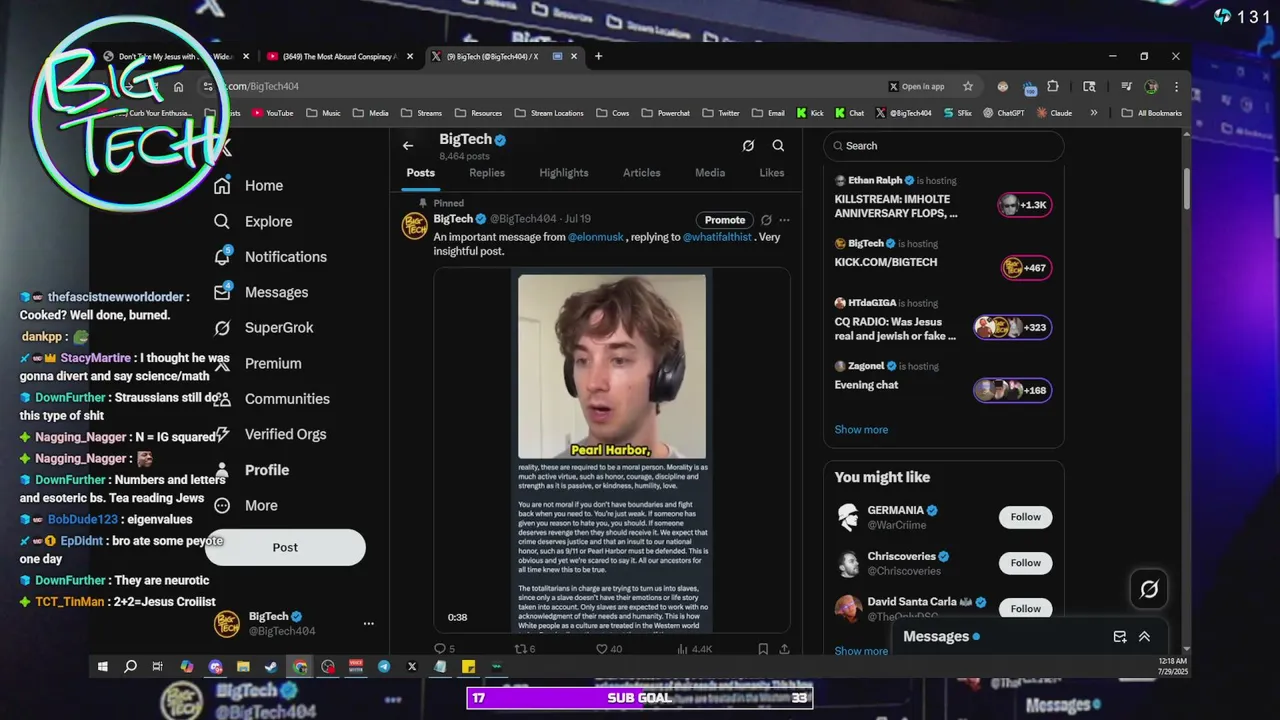Open account menu dots beside @BigTech404
The height and width of the screenshot is (720, 1280).
point(368,623)
